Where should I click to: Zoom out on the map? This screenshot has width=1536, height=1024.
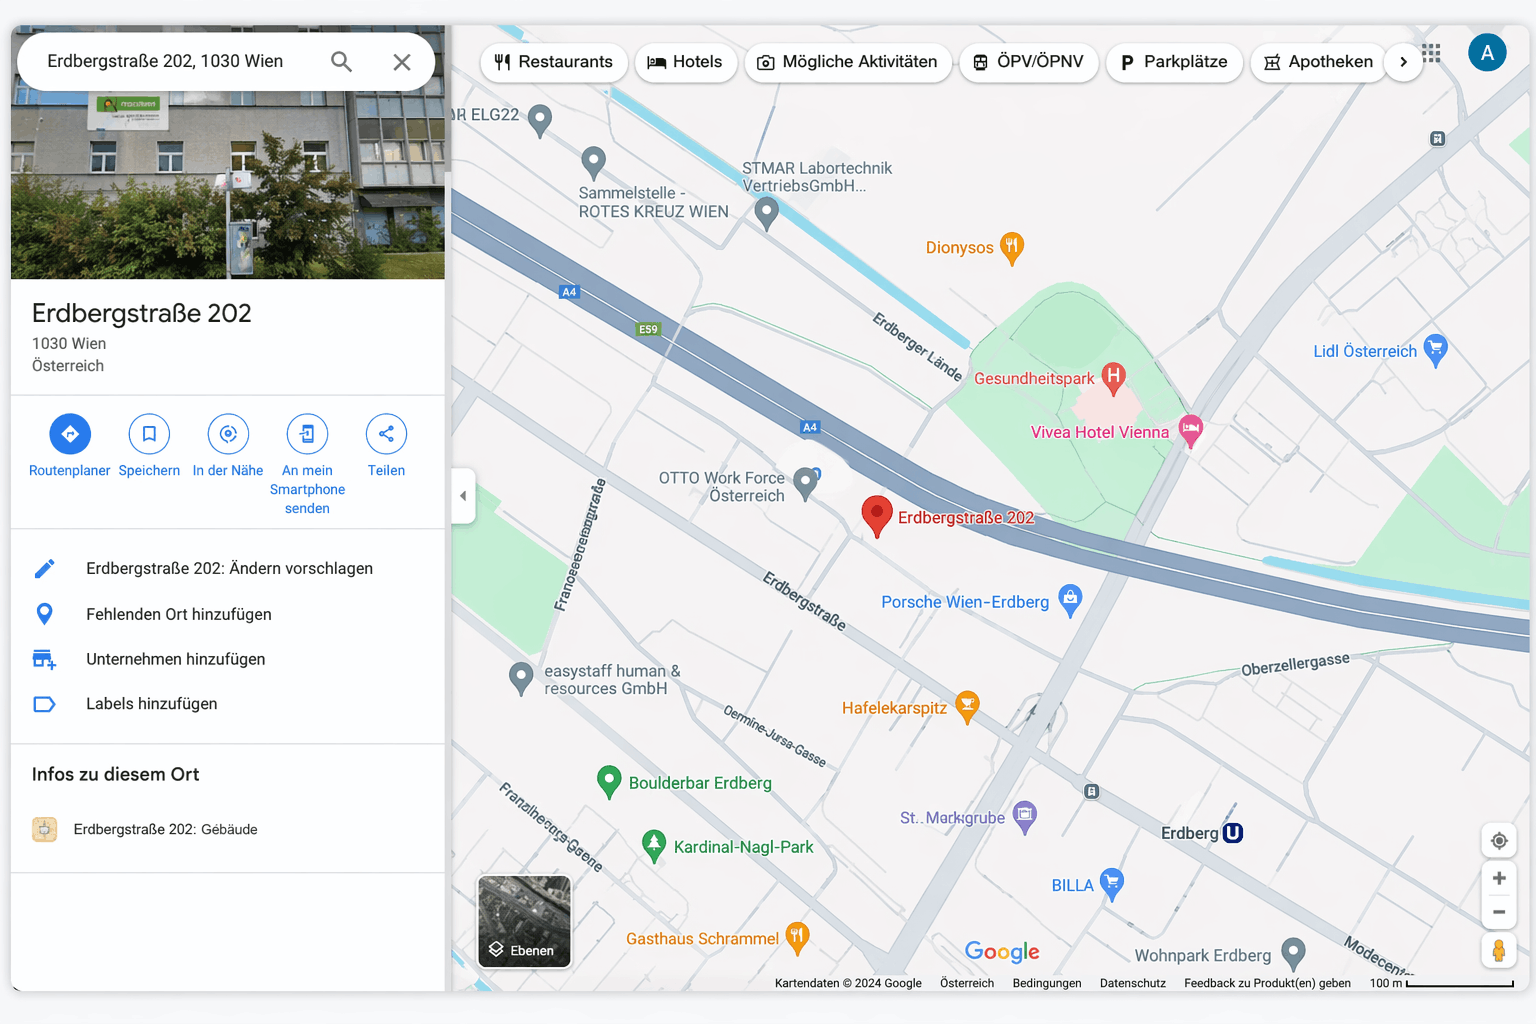pos(1499,912)
